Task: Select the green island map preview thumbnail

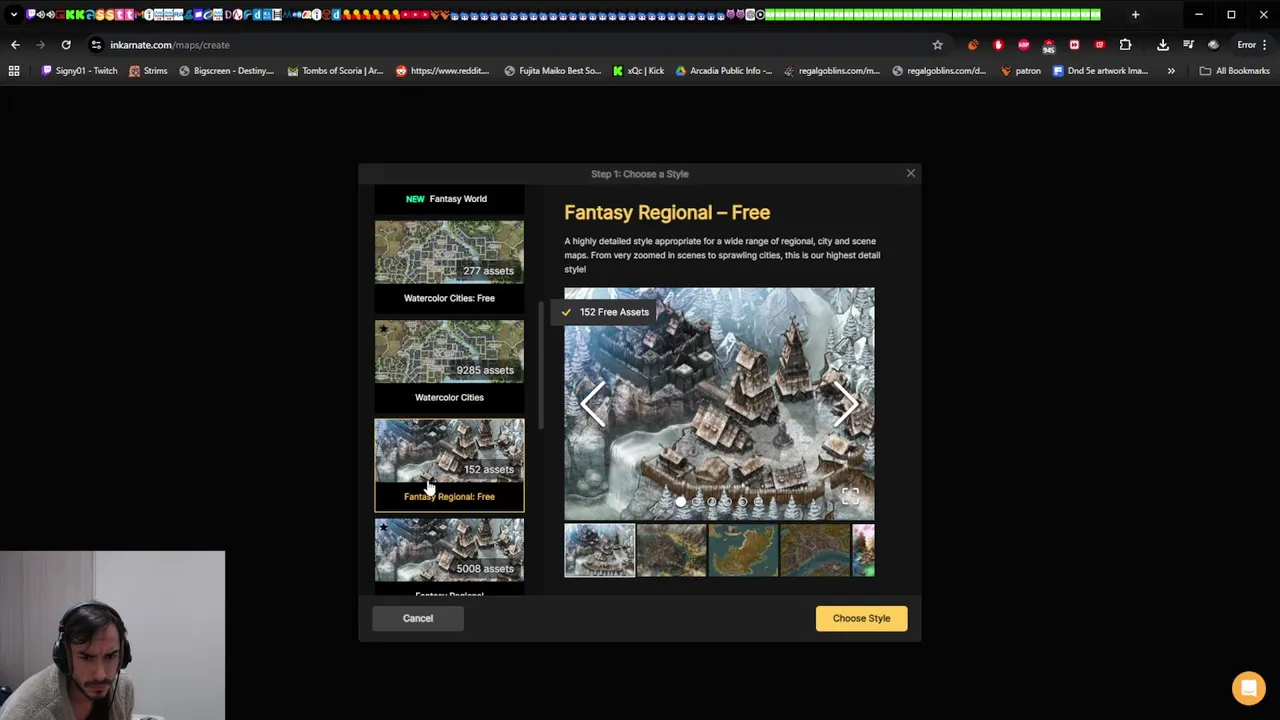Action: (x=743, y=550)
